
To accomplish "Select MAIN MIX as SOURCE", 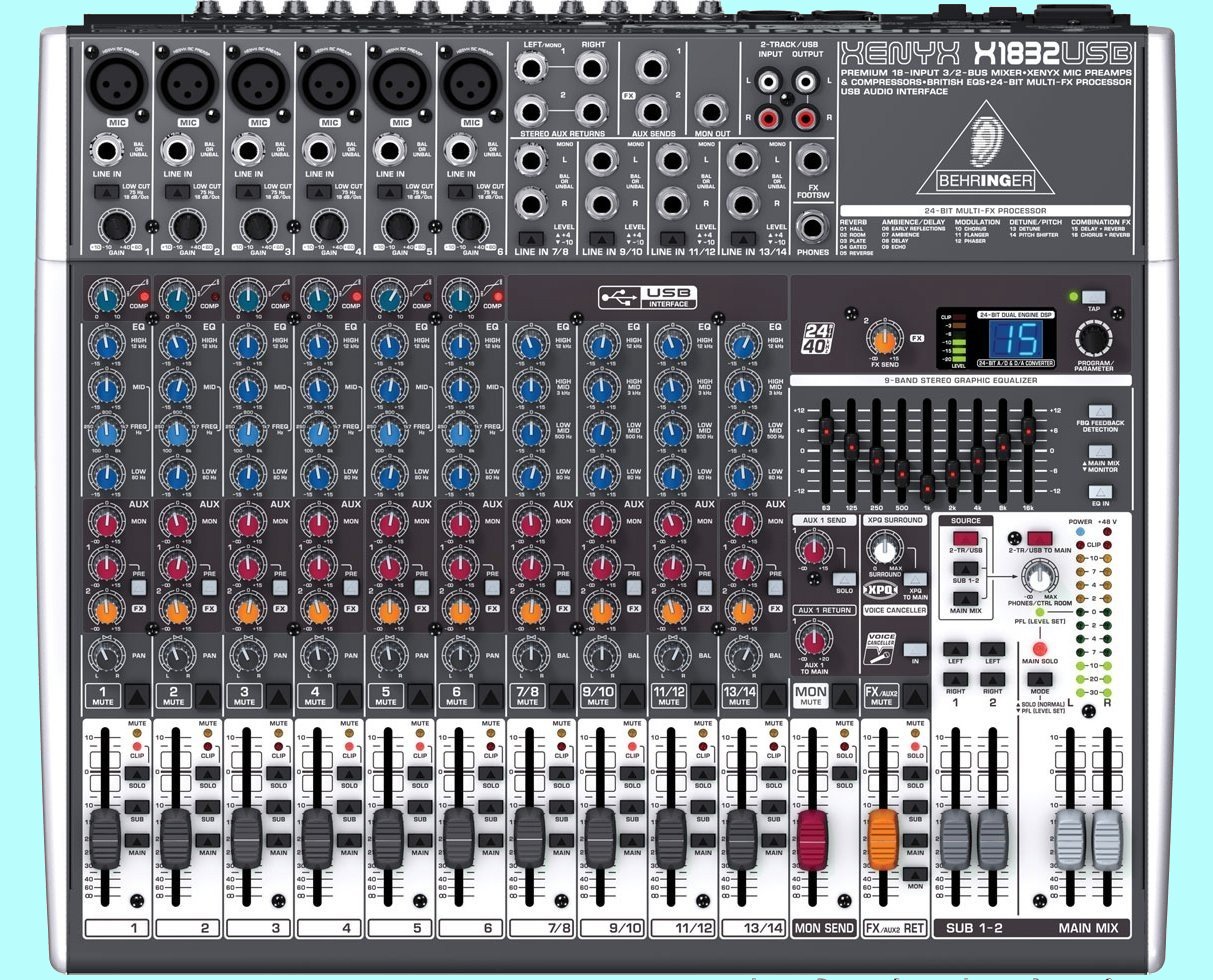I will click(964, 598).
